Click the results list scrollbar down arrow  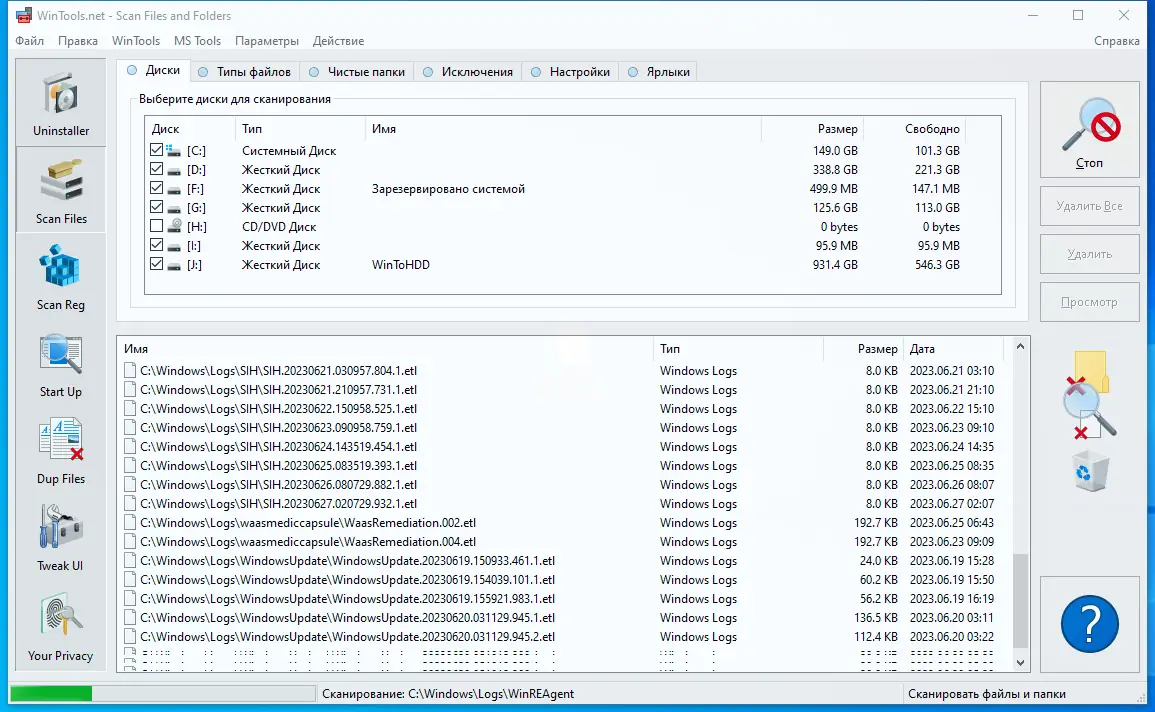pyautogui.click(x=1020, y=663)
